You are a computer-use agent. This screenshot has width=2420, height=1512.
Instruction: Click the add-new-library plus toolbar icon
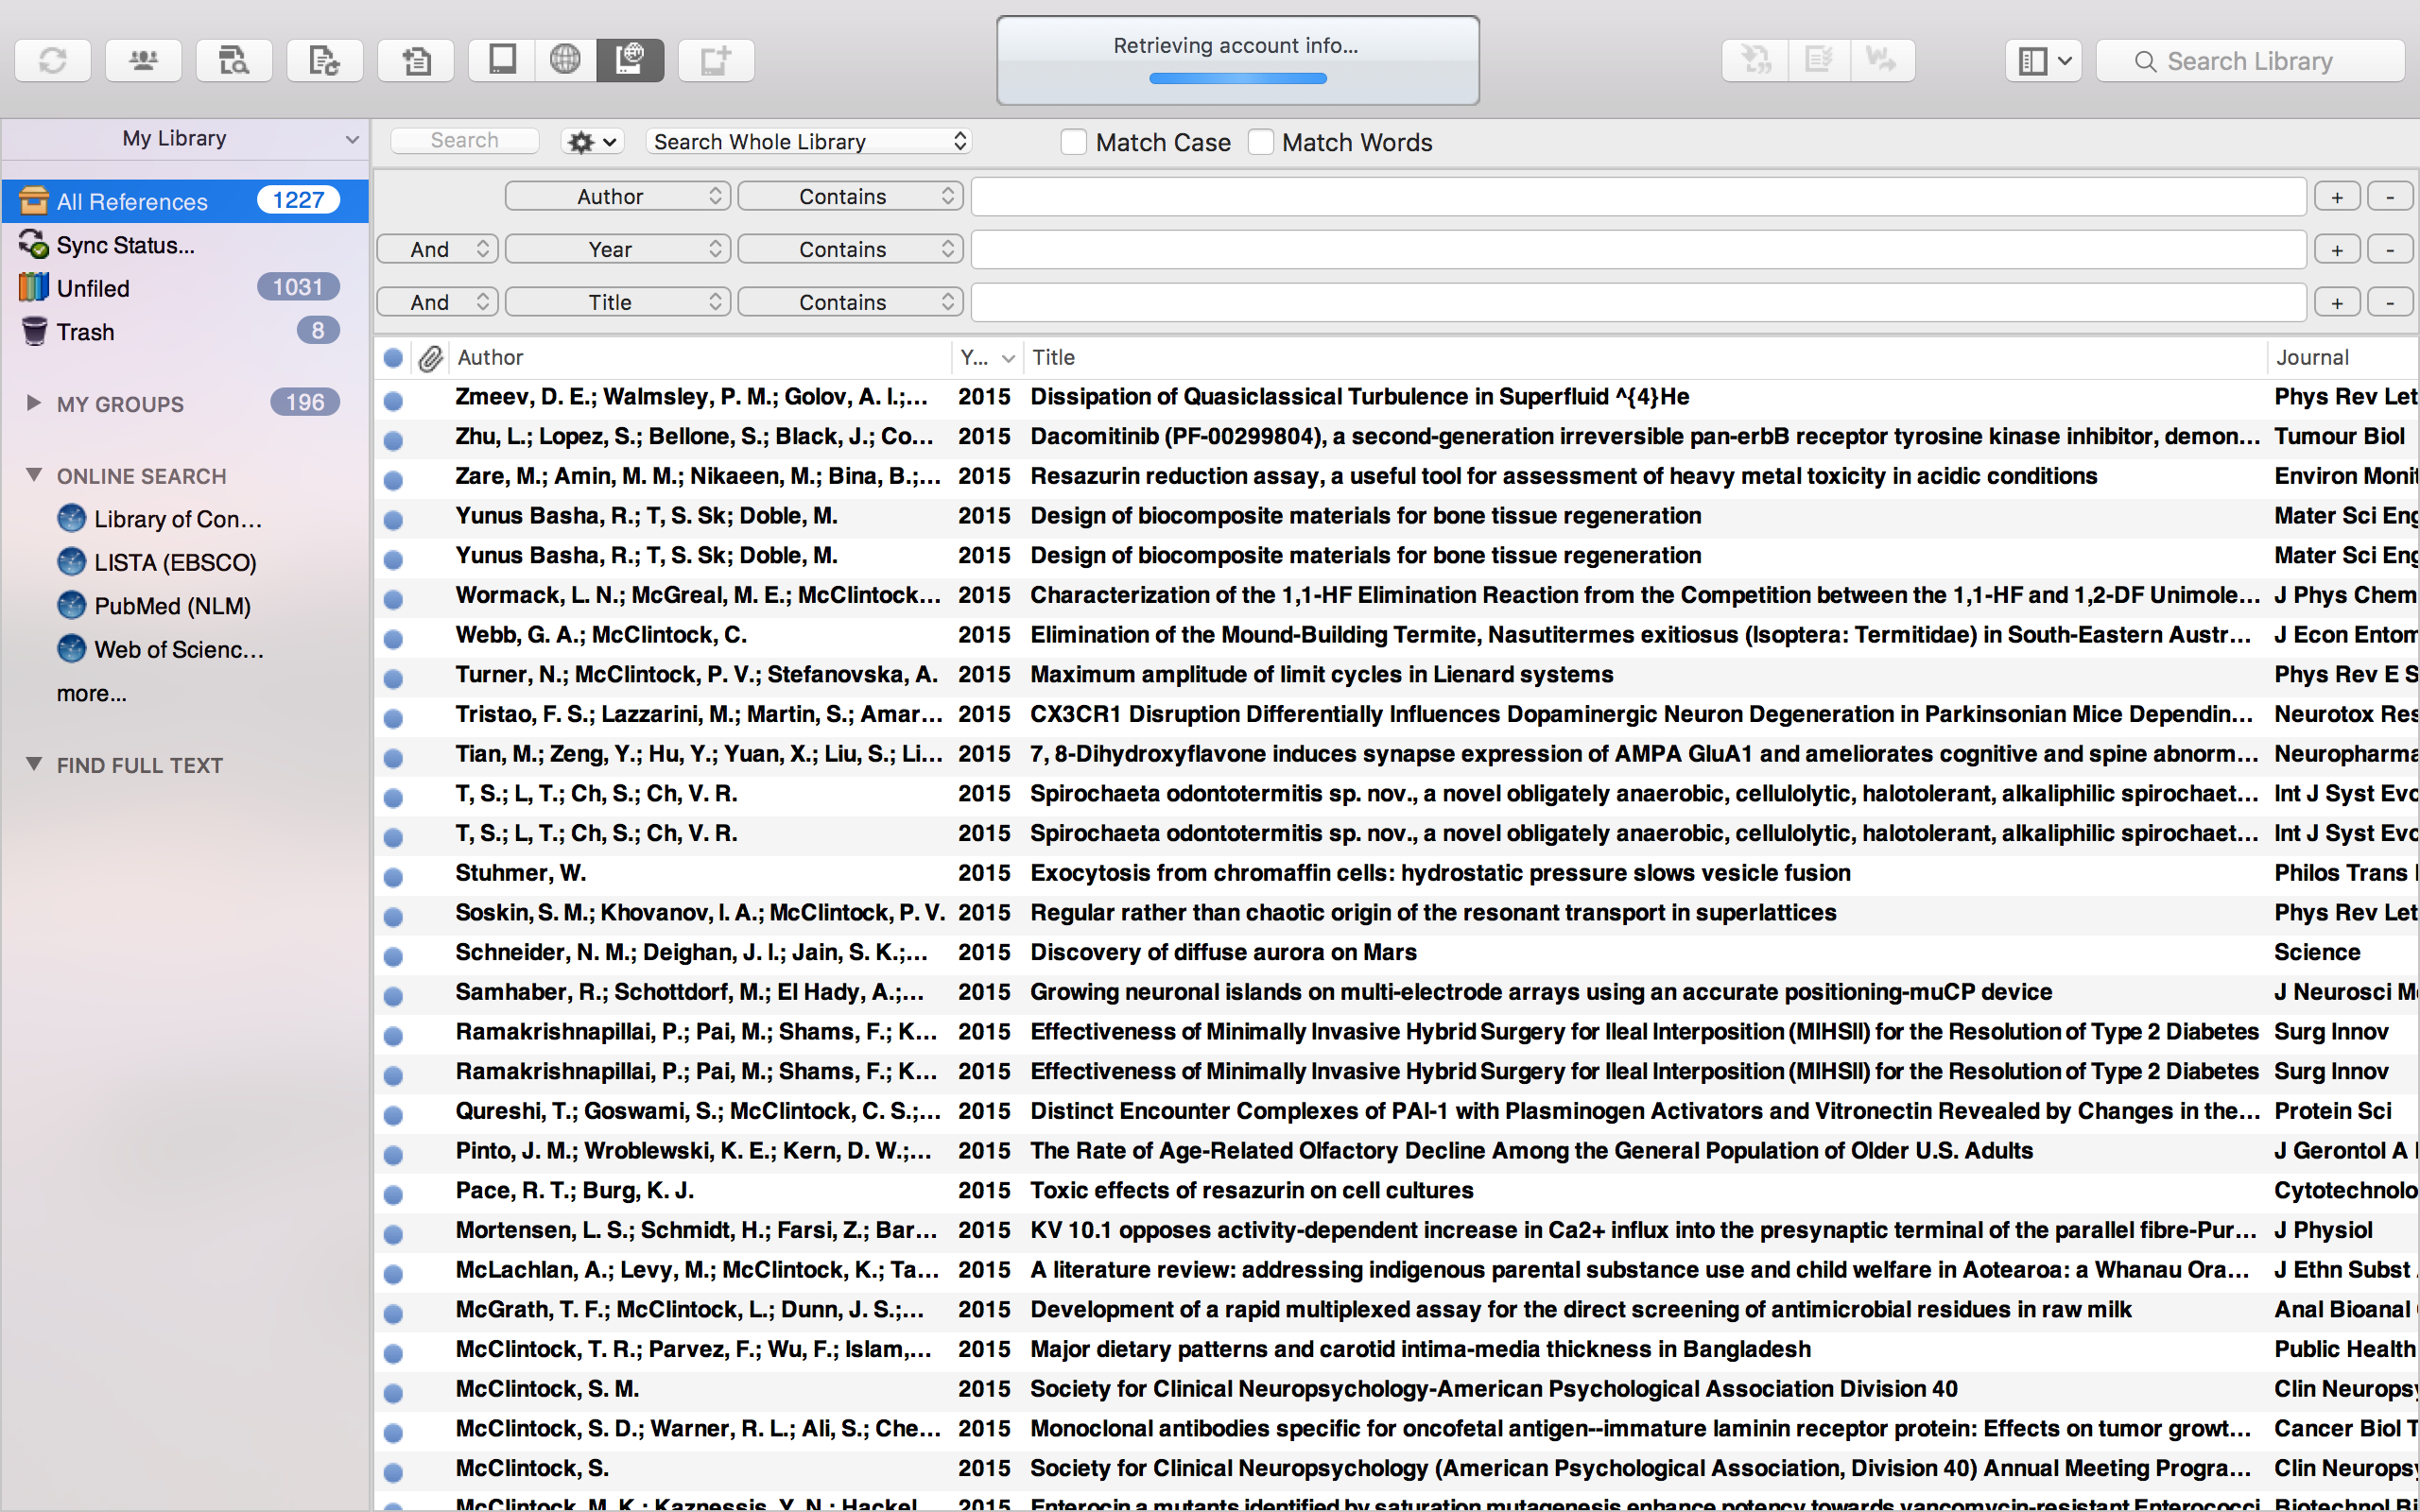(x=716, y=61)
